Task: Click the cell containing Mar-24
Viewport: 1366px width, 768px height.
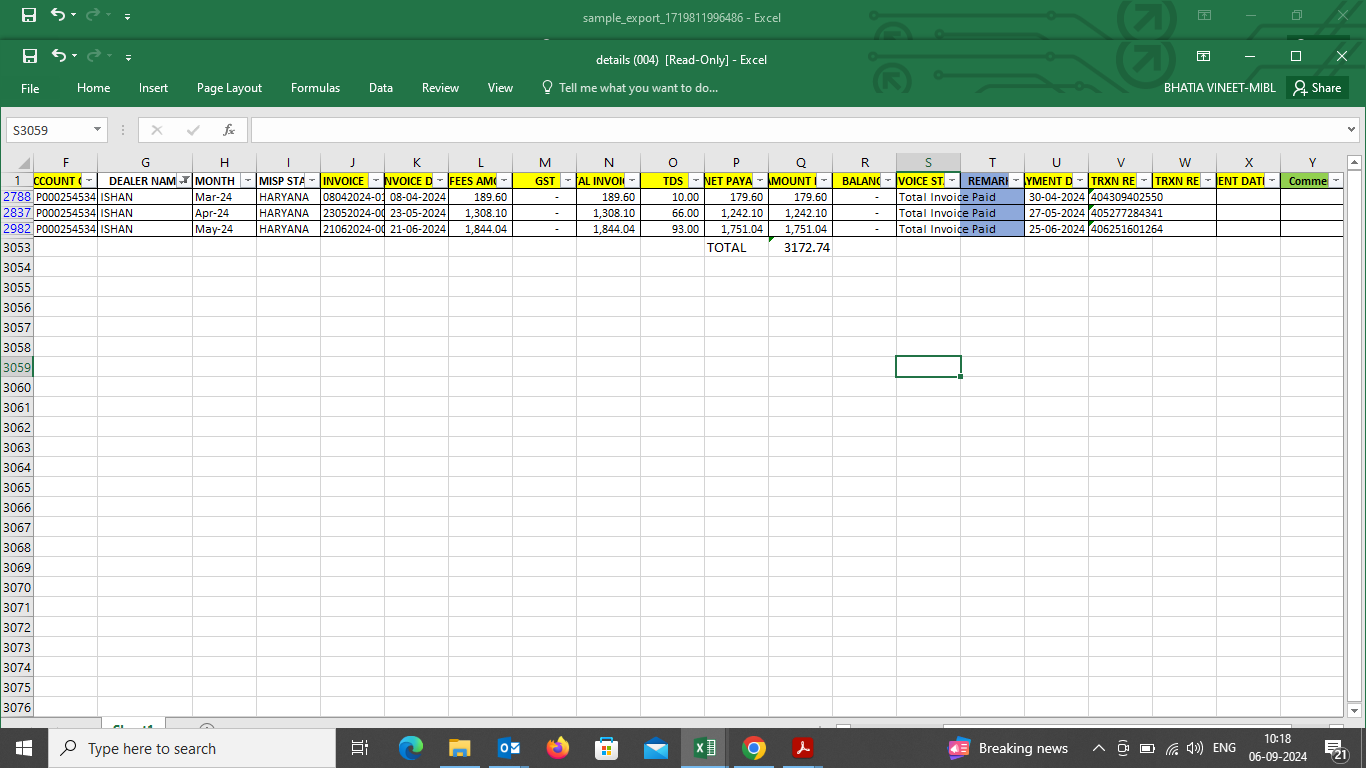Action: pyautogui.click(x=224, y=197)
